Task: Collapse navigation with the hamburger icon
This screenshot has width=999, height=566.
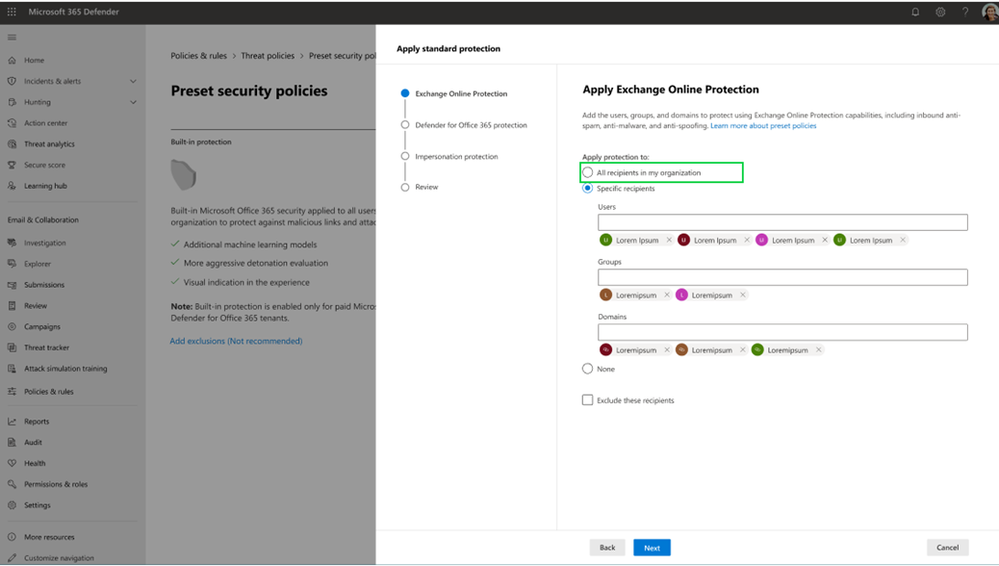Action: [x=11, y=37]
